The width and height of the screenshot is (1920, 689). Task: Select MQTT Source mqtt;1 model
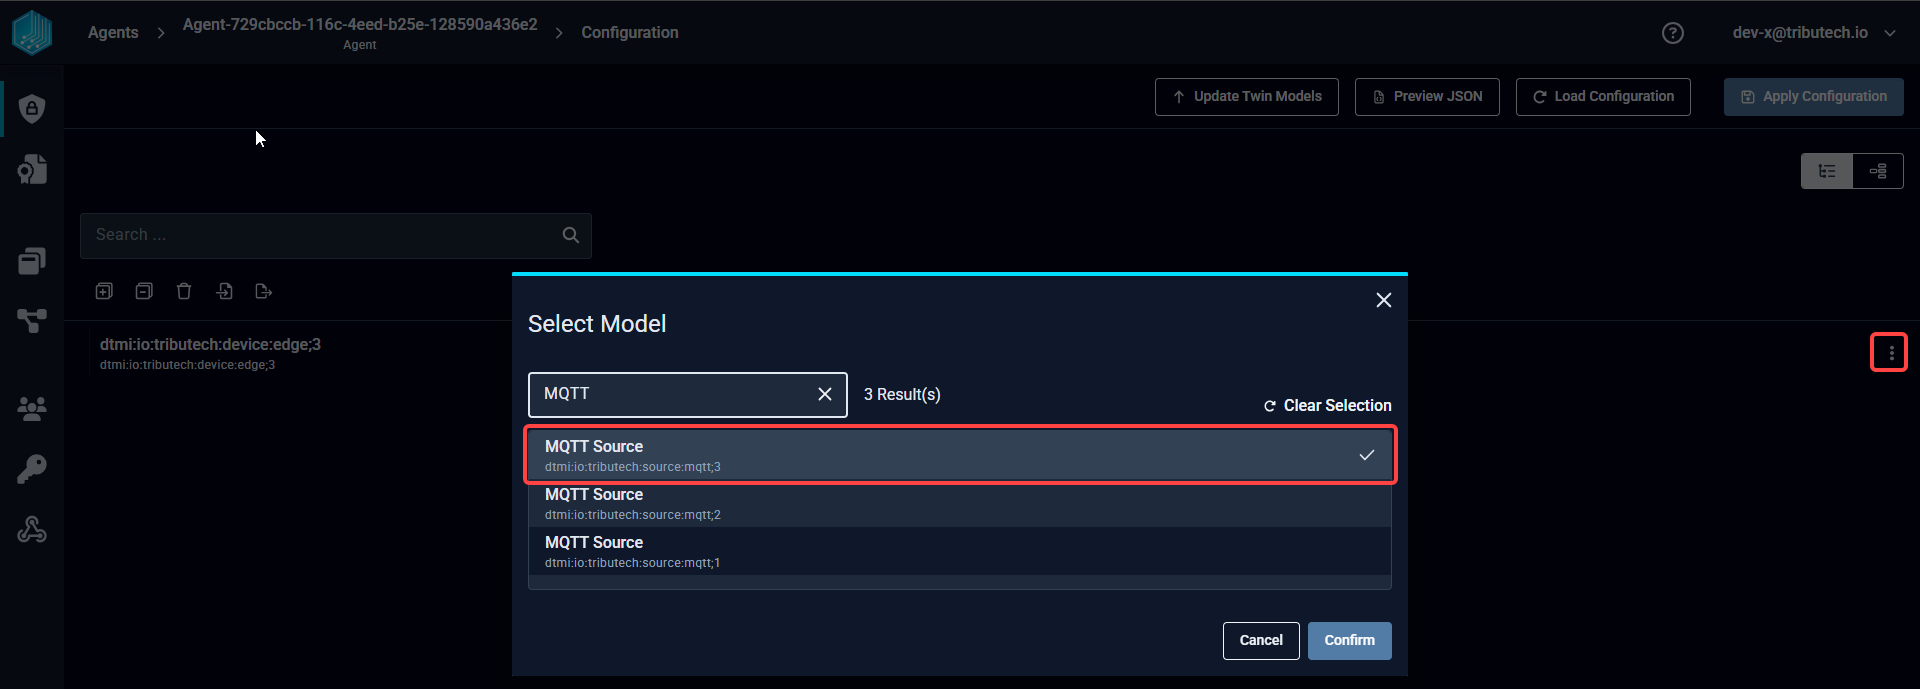(x=960, y=552)
